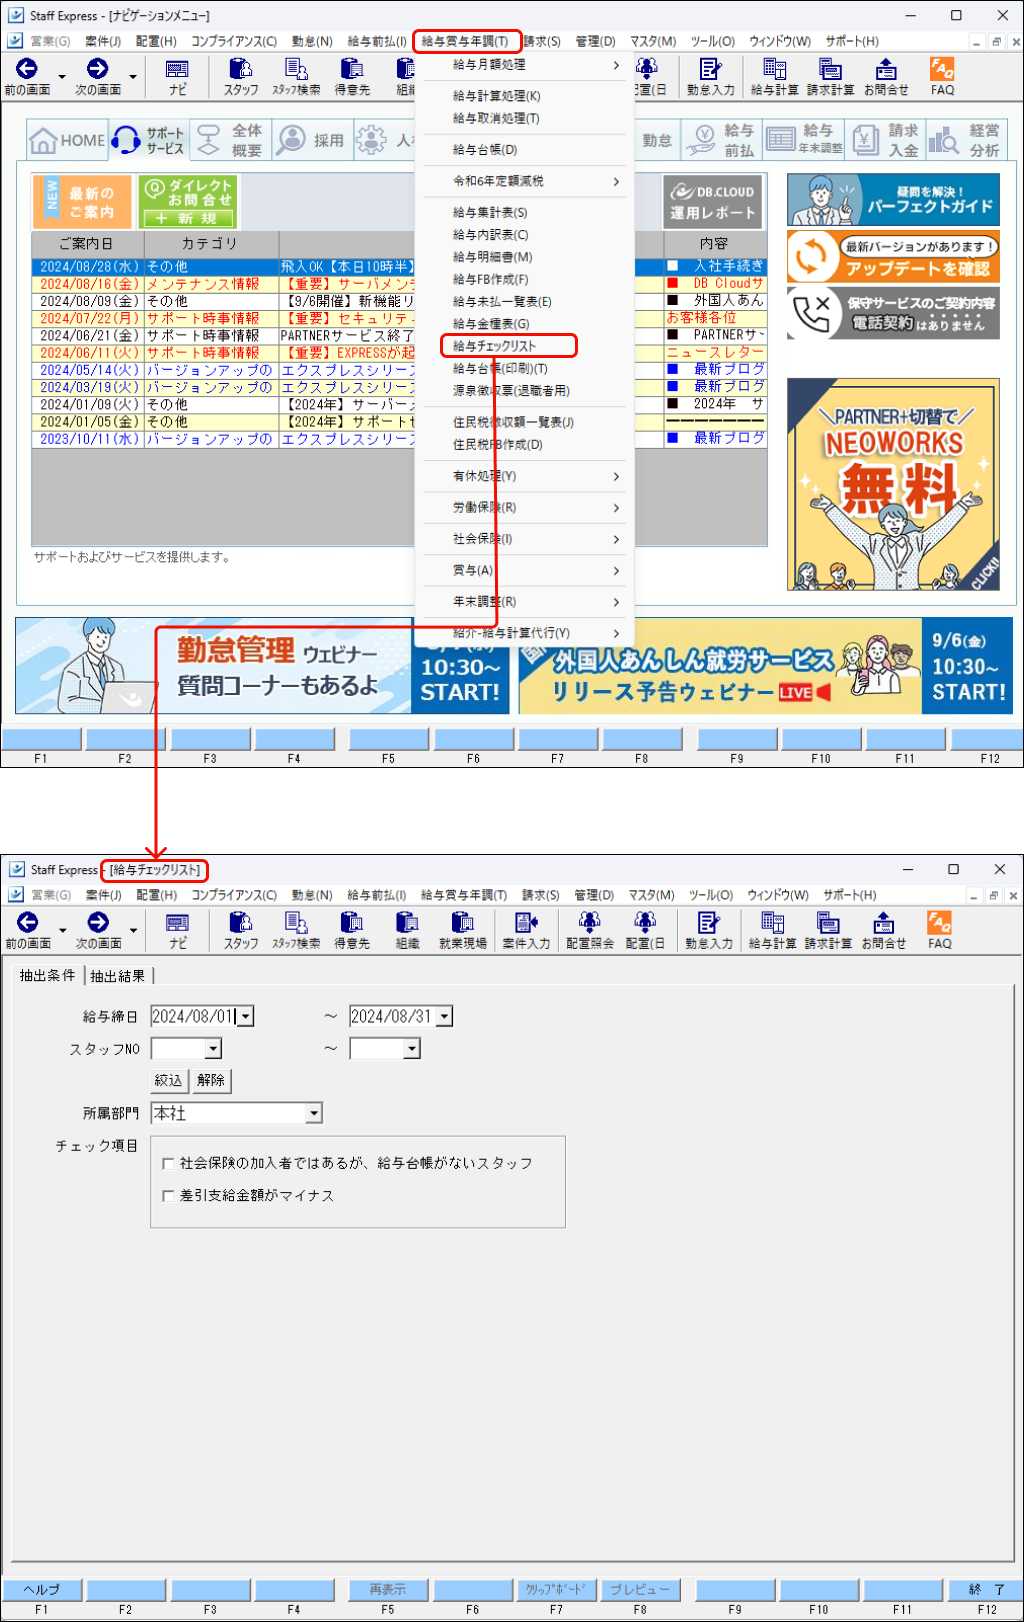
Task: Select 給与チェックリスト in the open menu
Action: point(509,346)
